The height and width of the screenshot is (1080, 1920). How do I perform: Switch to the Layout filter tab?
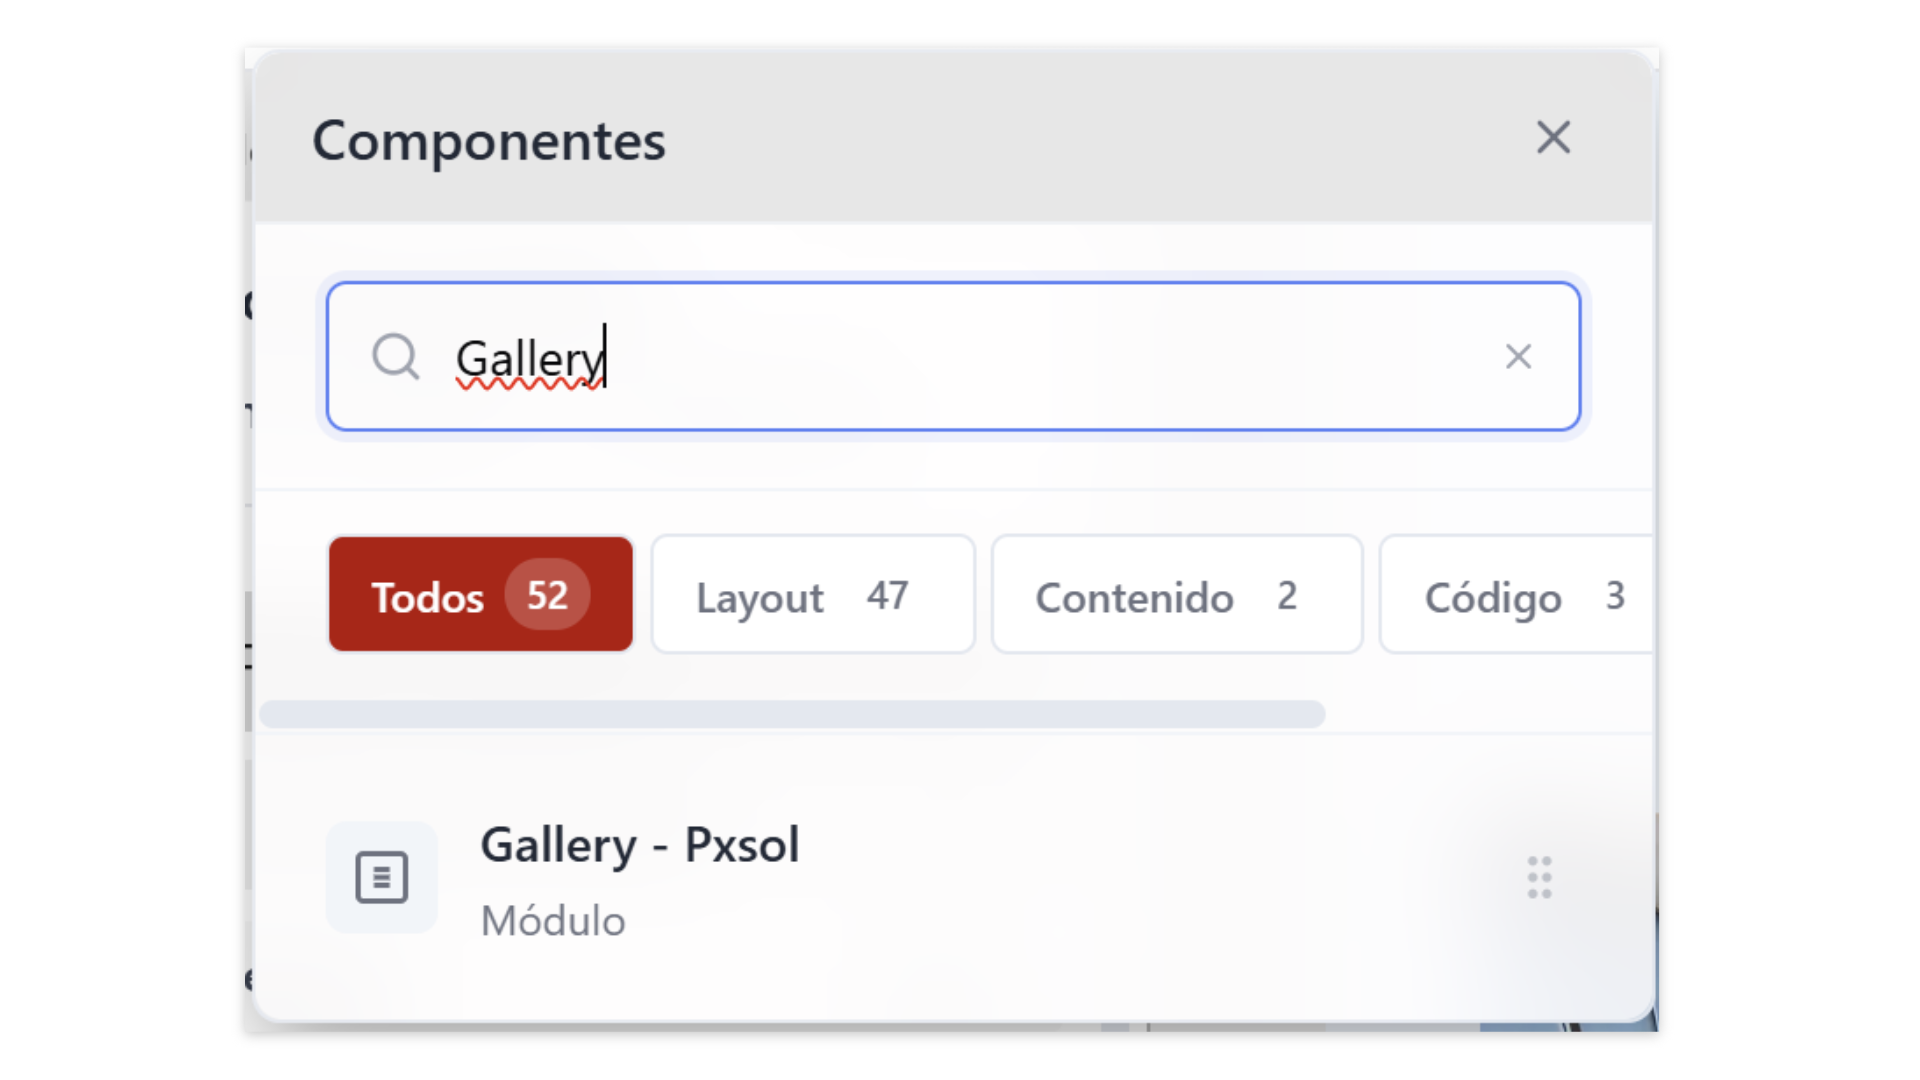[760, 597]
